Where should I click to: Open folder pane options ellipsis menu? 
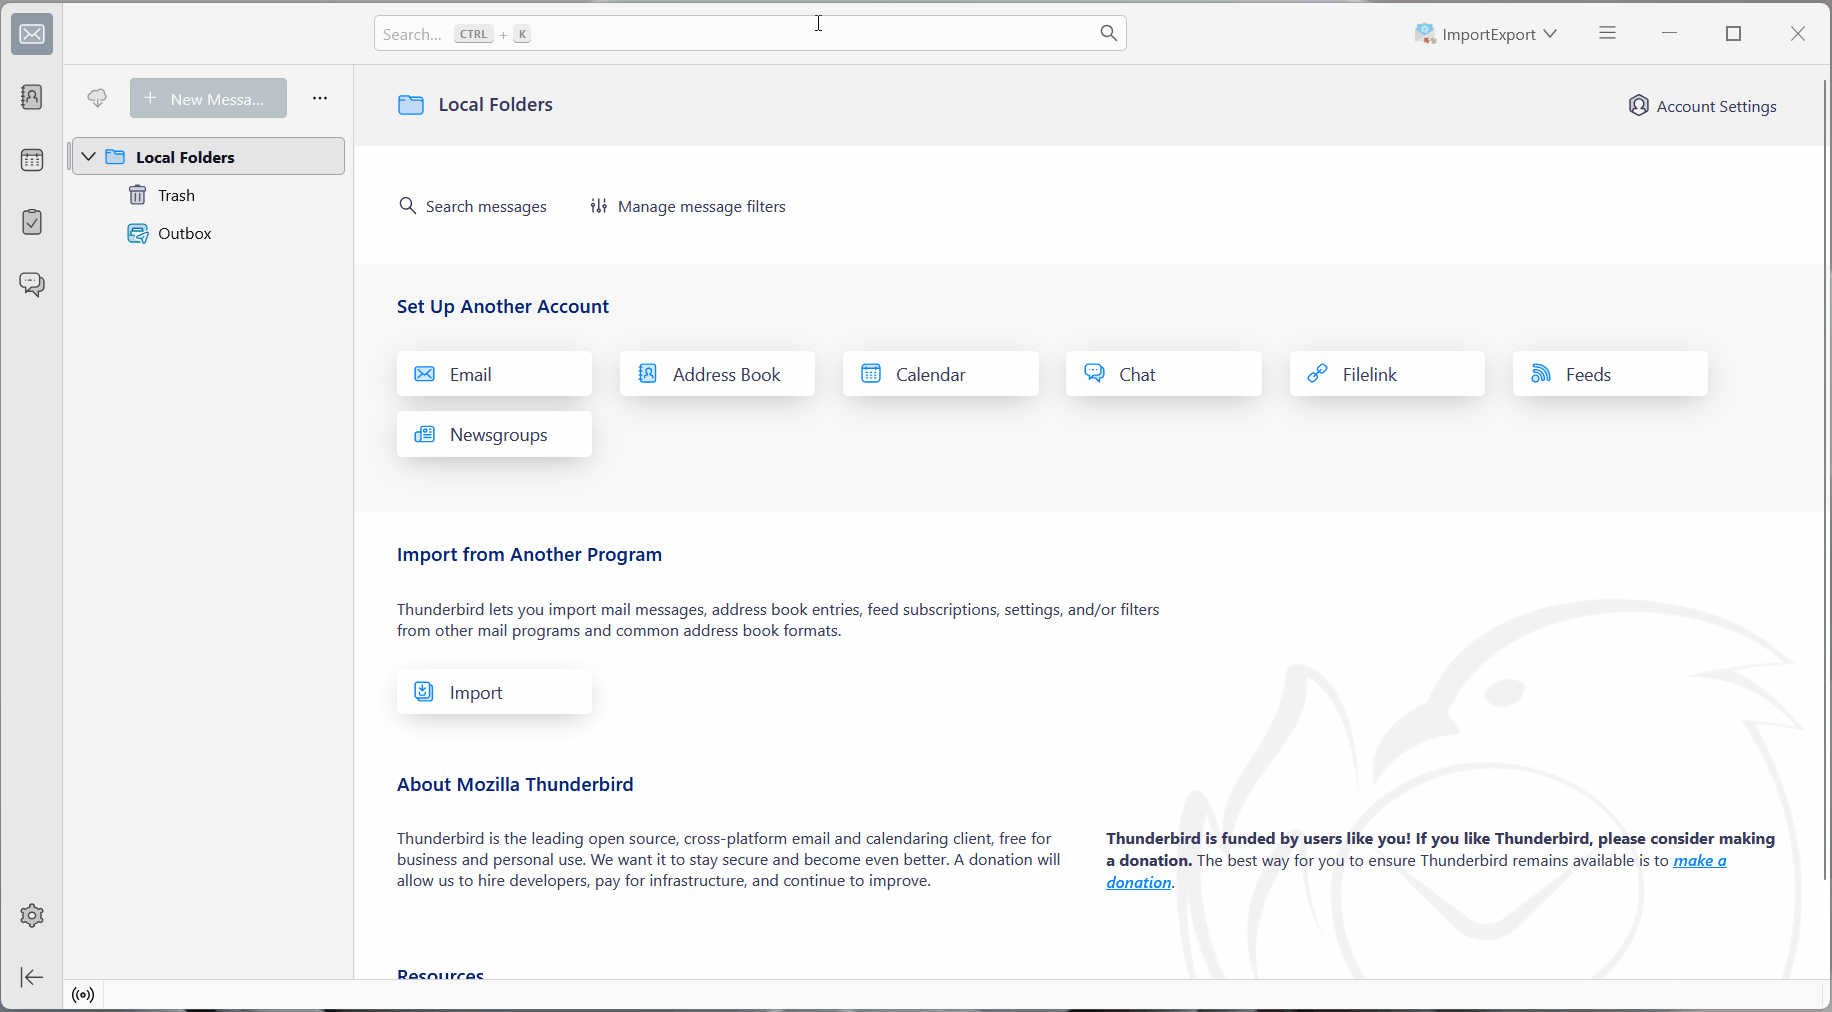(x=320, y=98)
